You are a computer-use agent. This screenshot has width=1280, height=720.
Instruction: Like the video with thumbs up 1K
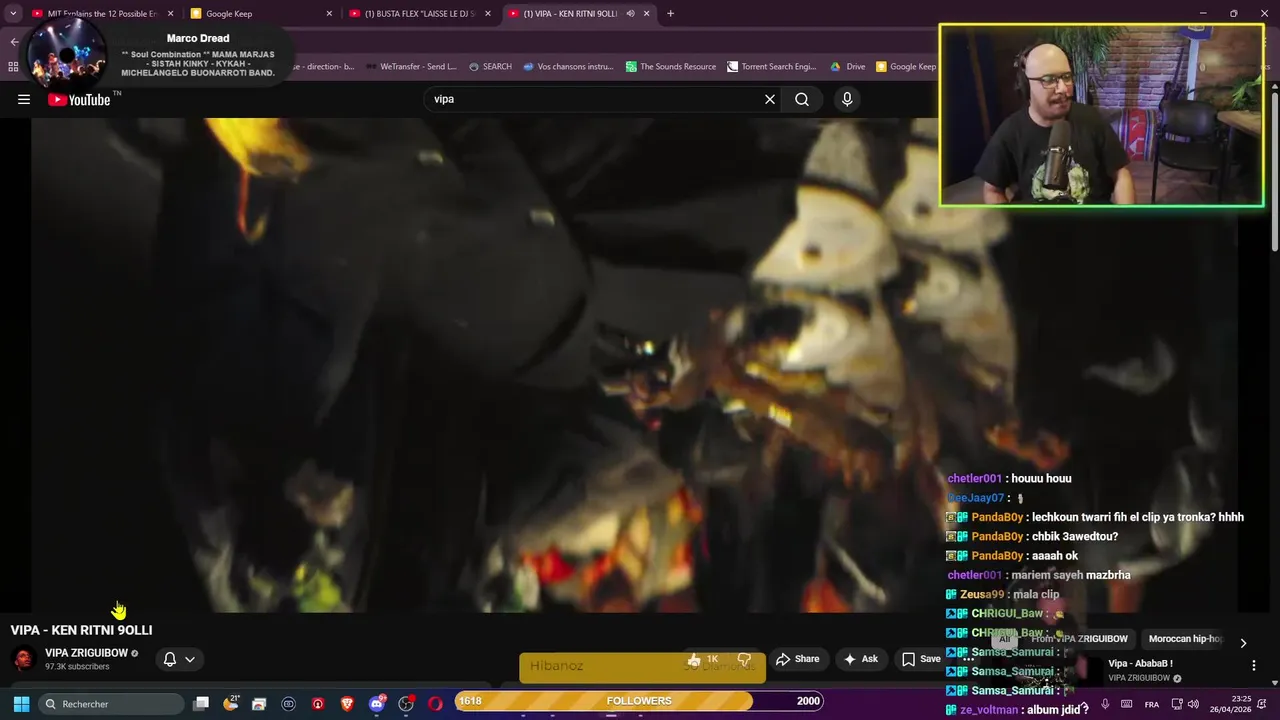click(x=703, y=659)
